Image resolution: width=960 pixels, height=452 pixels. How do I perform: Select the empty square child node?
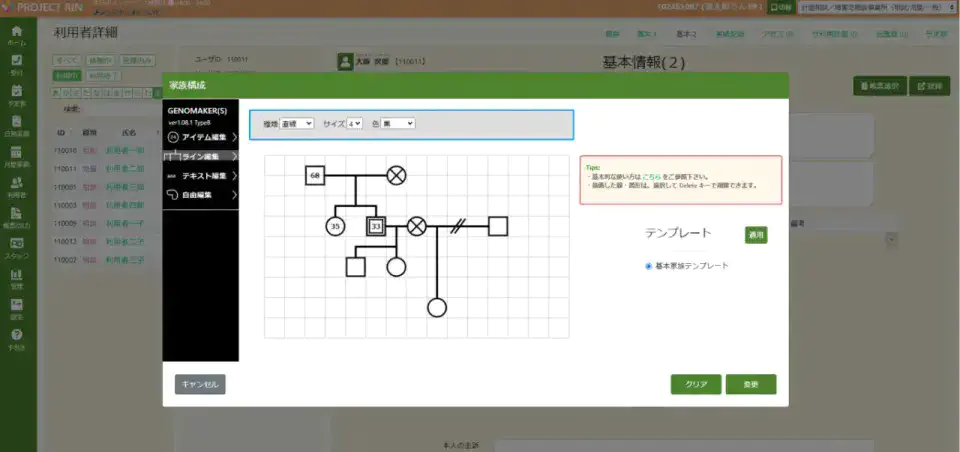[x=356, y=267]
